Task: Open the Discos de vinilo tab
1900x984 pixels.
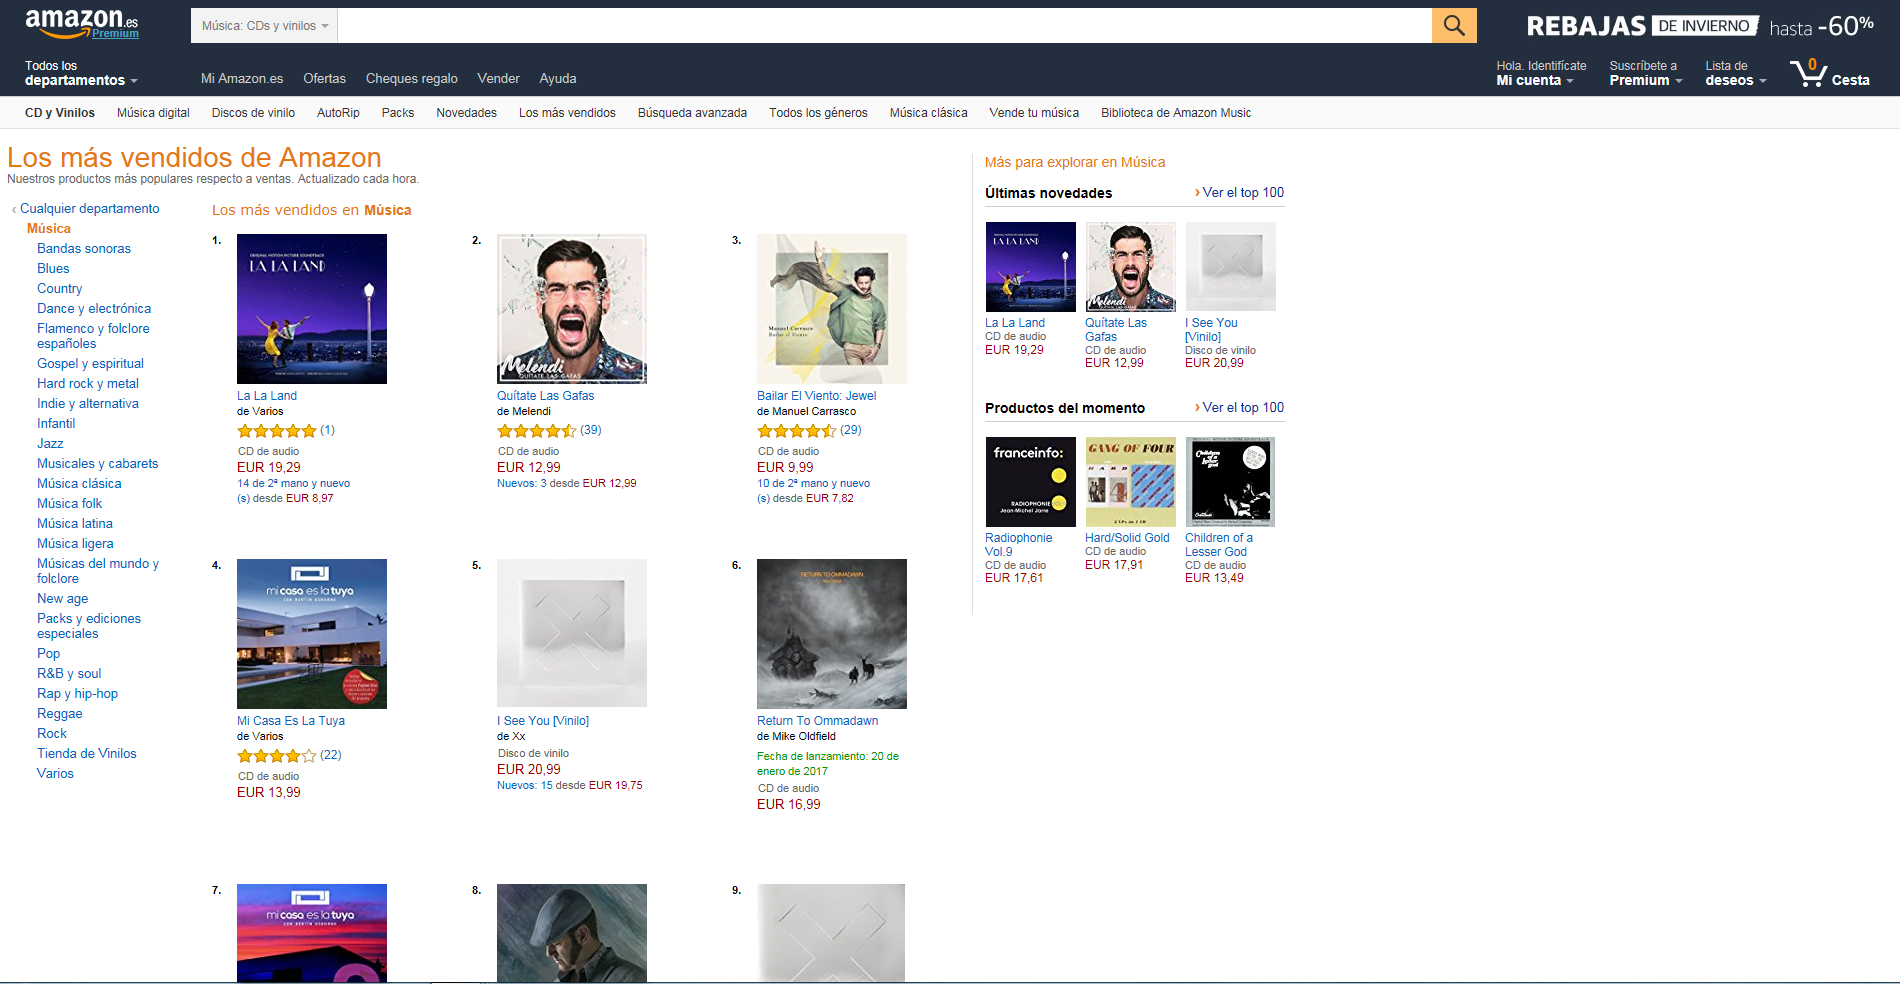Action: [x=253, y=113]
